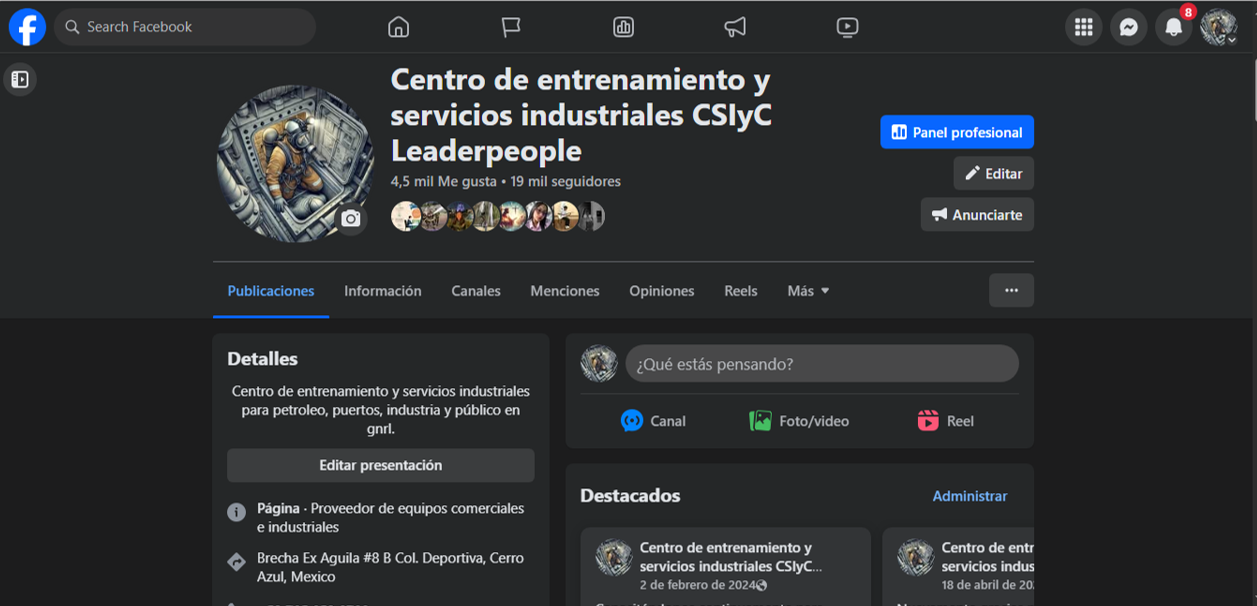Open the Menciones tab

tap(565, 291)
